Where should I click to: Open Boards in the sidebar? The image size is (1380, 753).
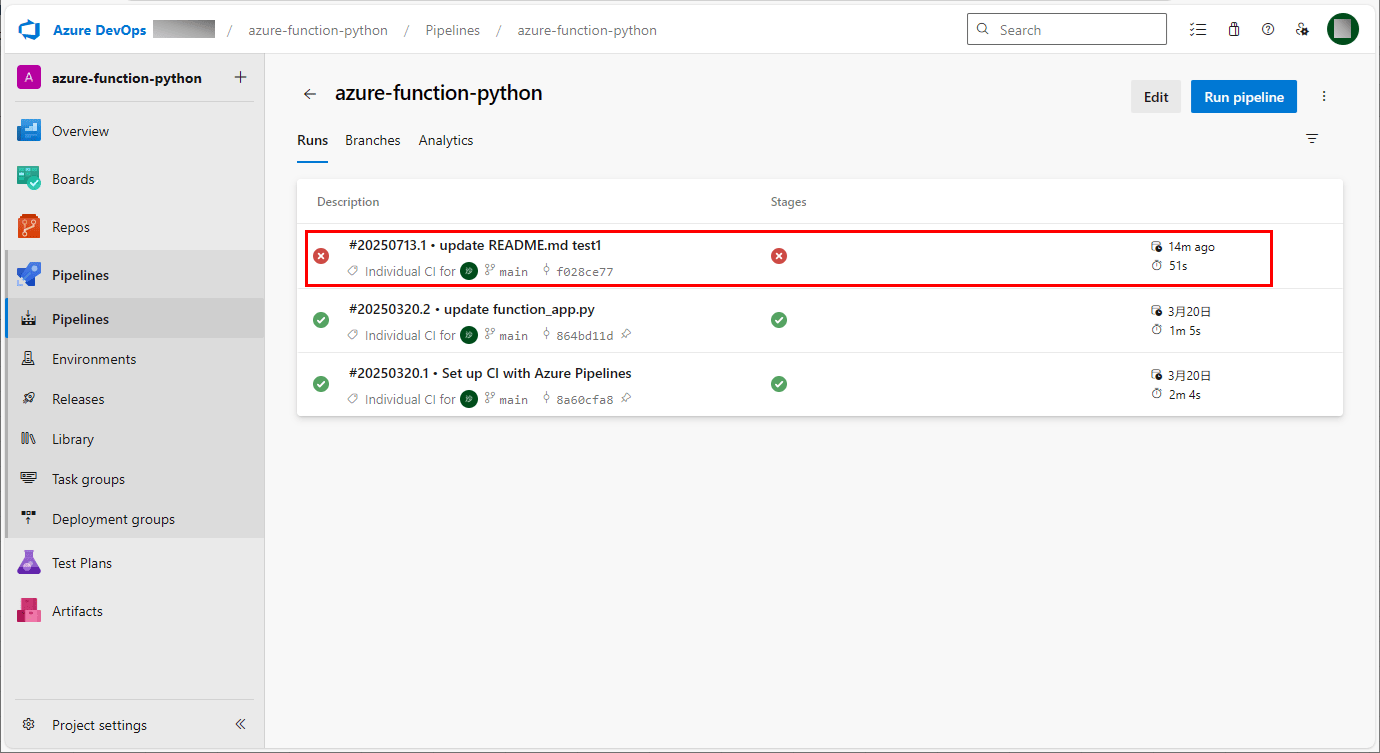point(132,179)
